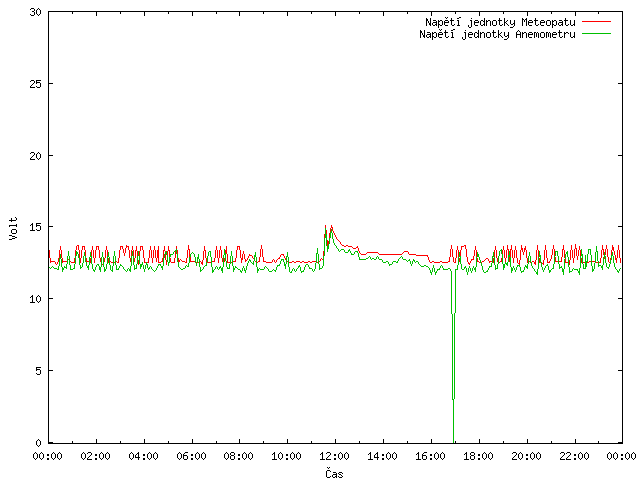Click the y-axis value 0
The image size is (640, 480).
coord(38,443)
